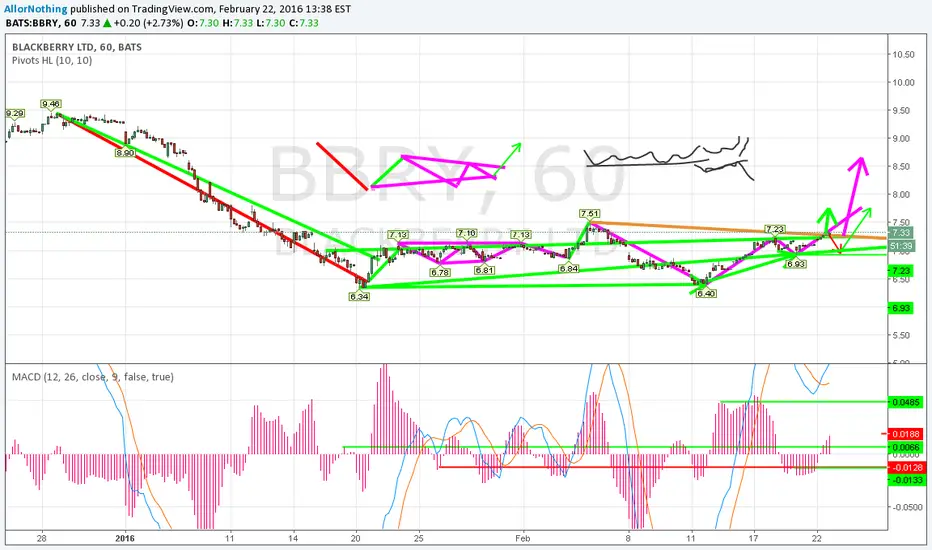This screenshot has height=550, width=932.
Task: Click the red -0.0128 MACD axis tag
Action: [906, 468]
